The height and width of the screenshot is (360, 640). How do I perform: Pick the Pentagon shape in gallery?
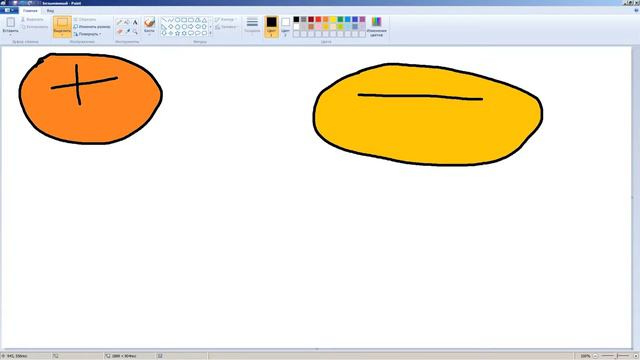pyautogui.click(x=178, y=27)
